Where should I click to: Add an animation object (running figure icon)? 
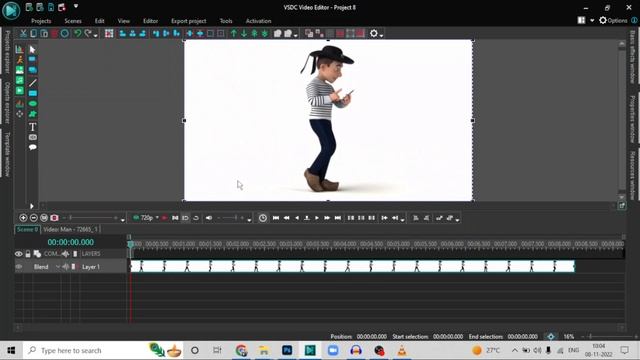20,60
